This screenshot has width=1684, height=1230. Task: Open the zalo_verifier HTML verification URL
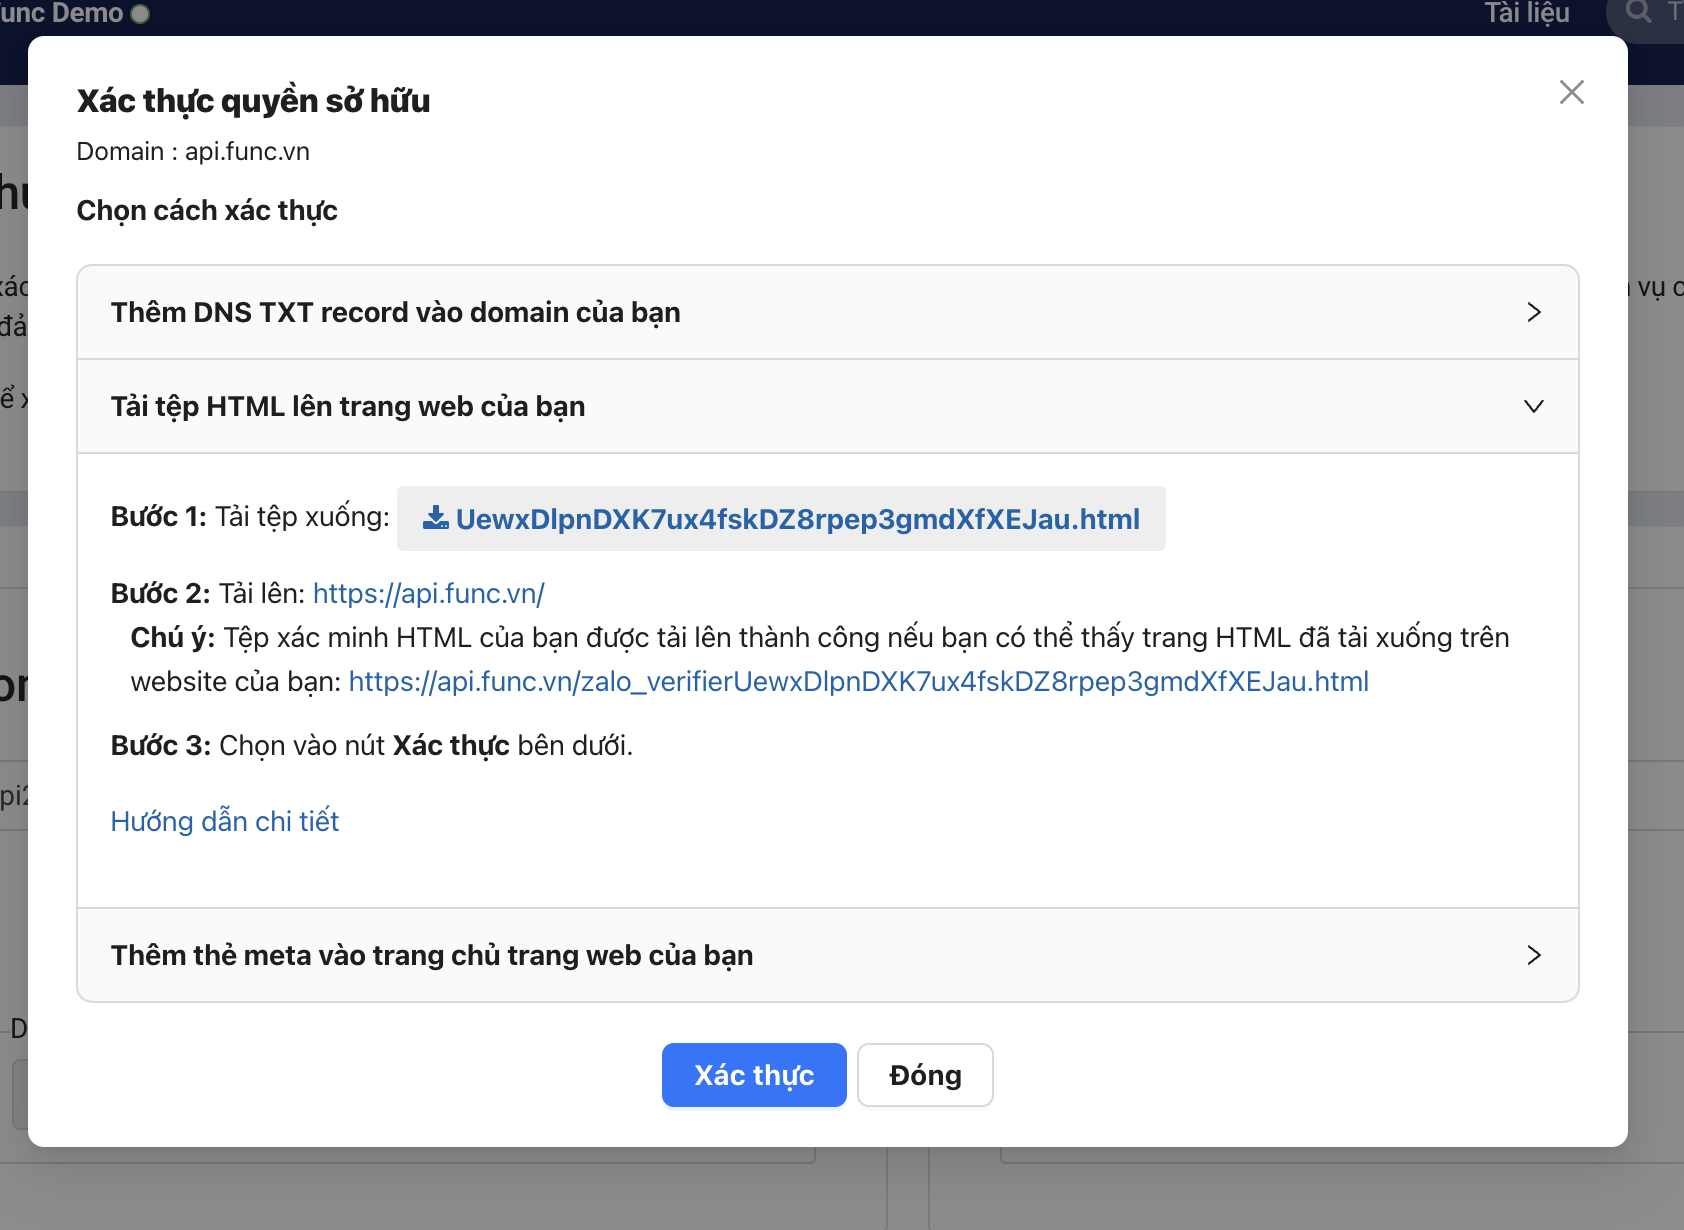tap(858, 681)
